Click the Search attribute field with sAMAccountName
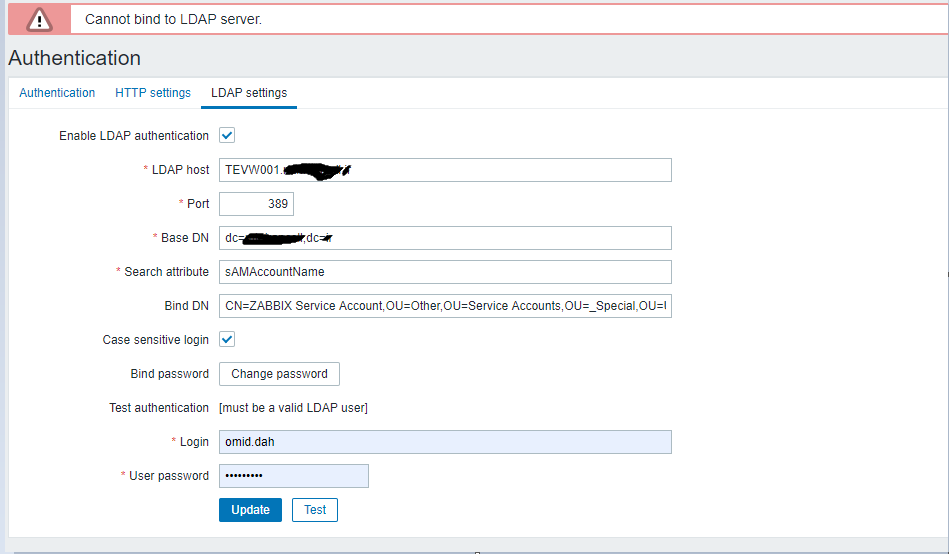The height and width of the screenshot is (554, 949). coord(445,272)
